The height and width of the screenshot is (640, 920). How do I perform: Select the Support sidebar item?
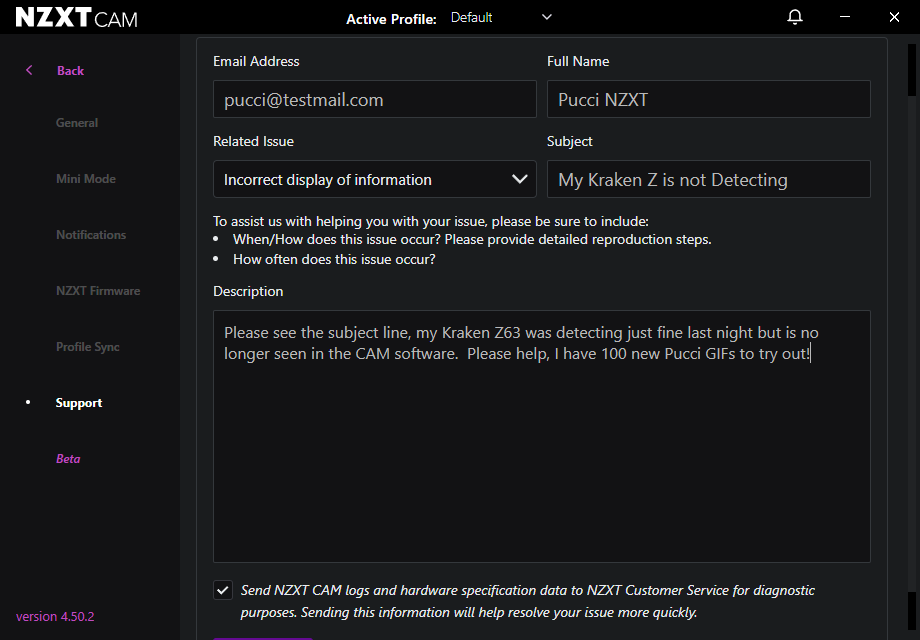point(79,403)
